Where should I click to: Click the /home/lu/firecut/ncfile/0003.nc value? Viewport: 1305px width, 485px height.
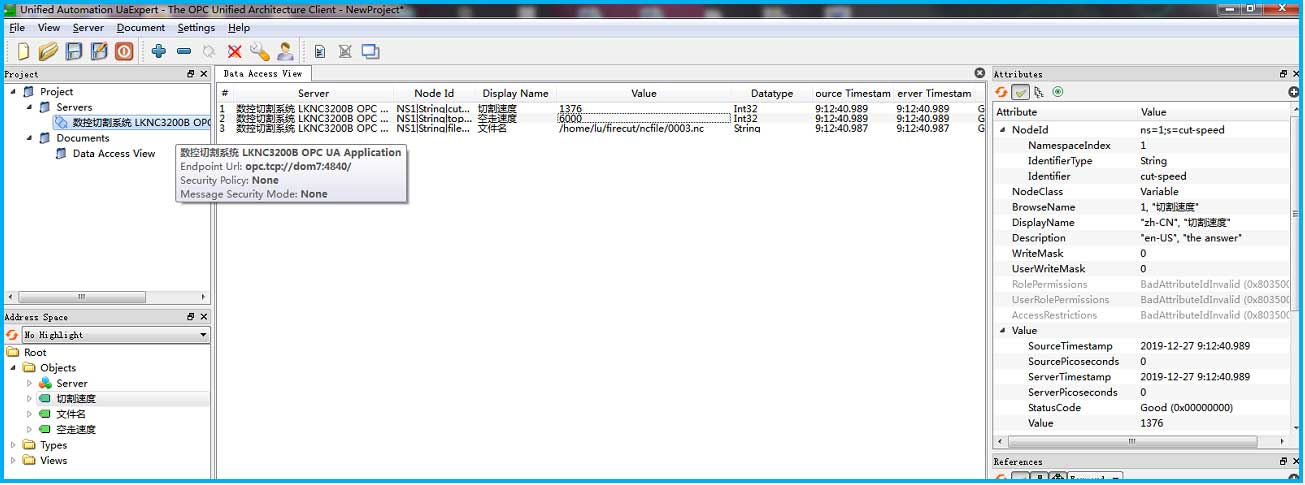631,128
